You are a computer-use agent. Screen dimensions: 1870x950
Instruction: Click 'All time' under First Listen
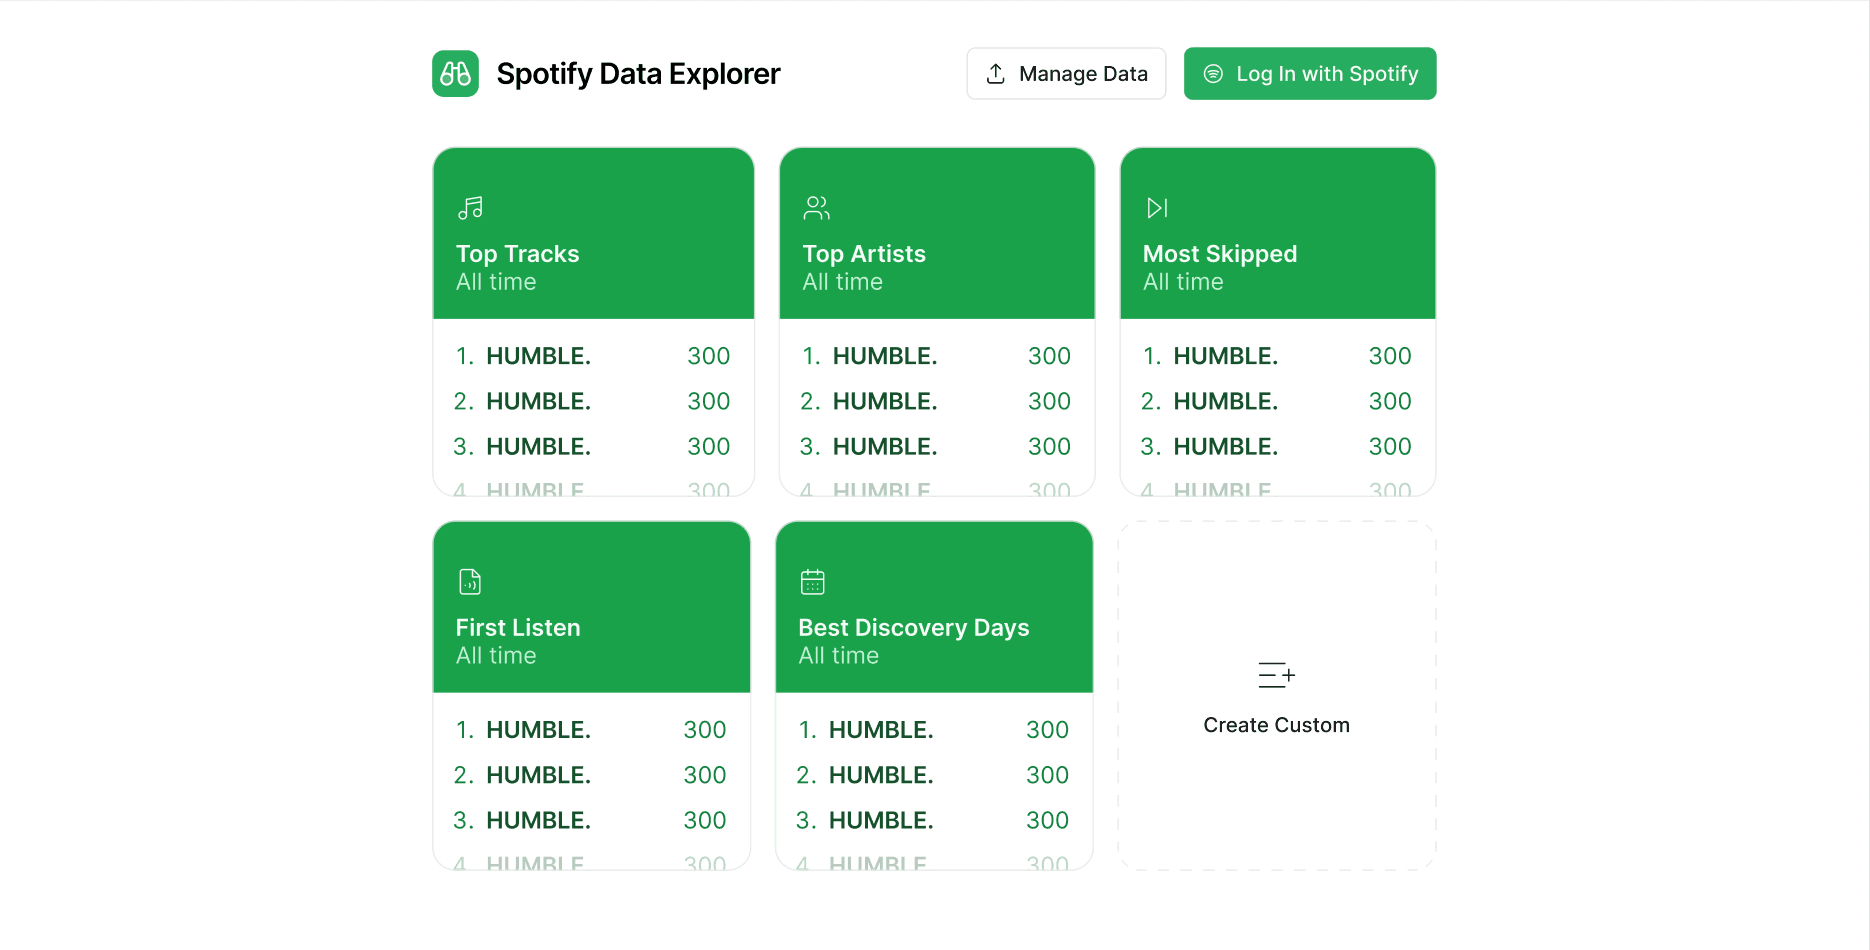(x=496, y=656)
